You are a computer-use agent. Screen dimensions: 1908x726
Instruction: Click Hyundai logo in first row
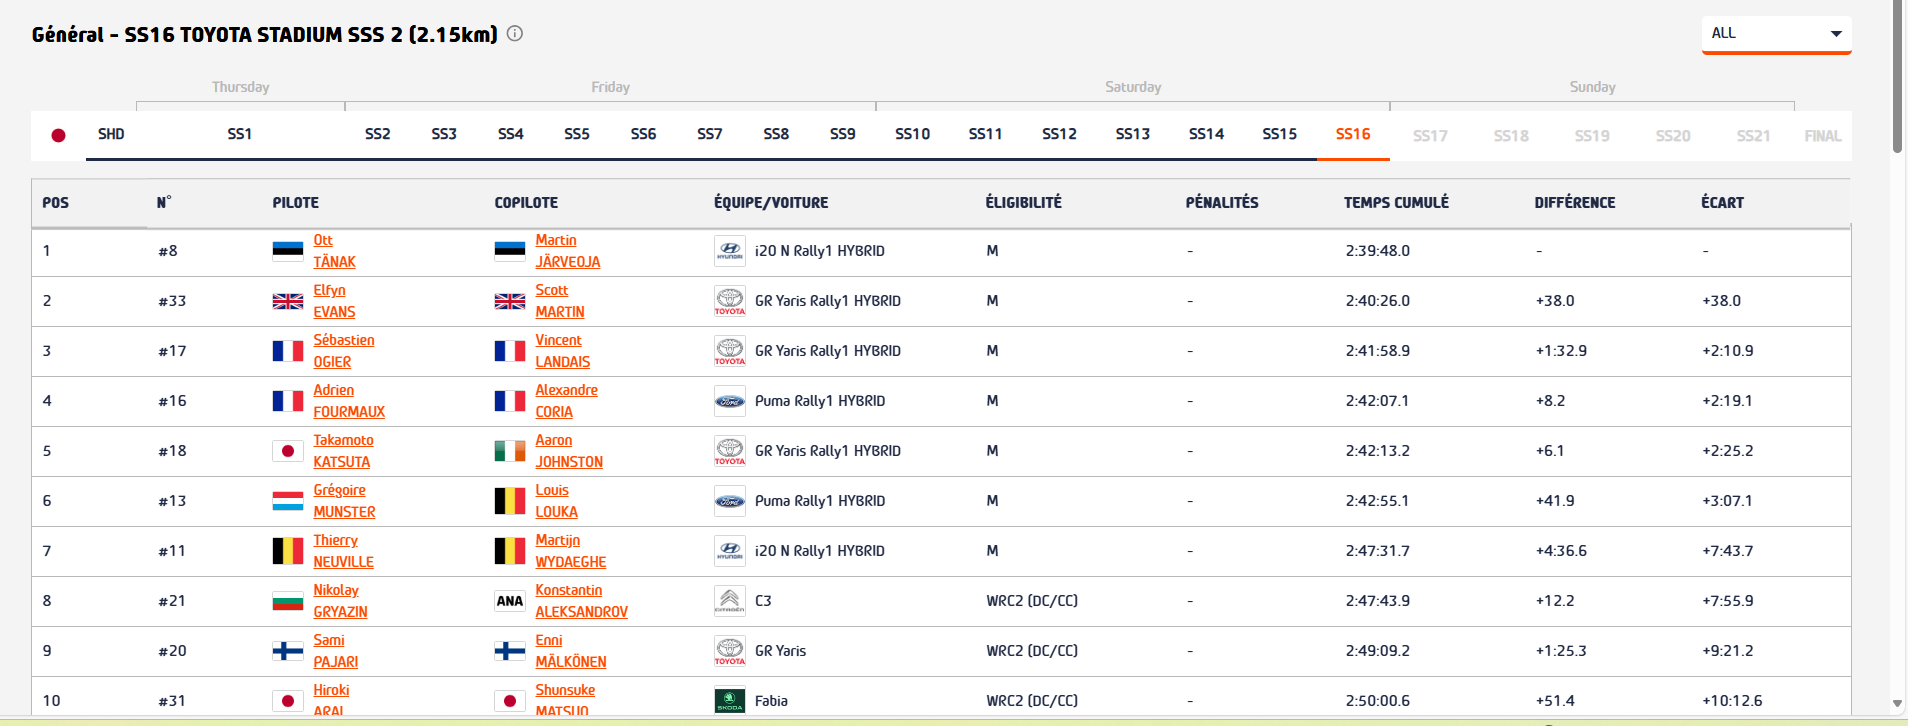[x=730, y=251]
